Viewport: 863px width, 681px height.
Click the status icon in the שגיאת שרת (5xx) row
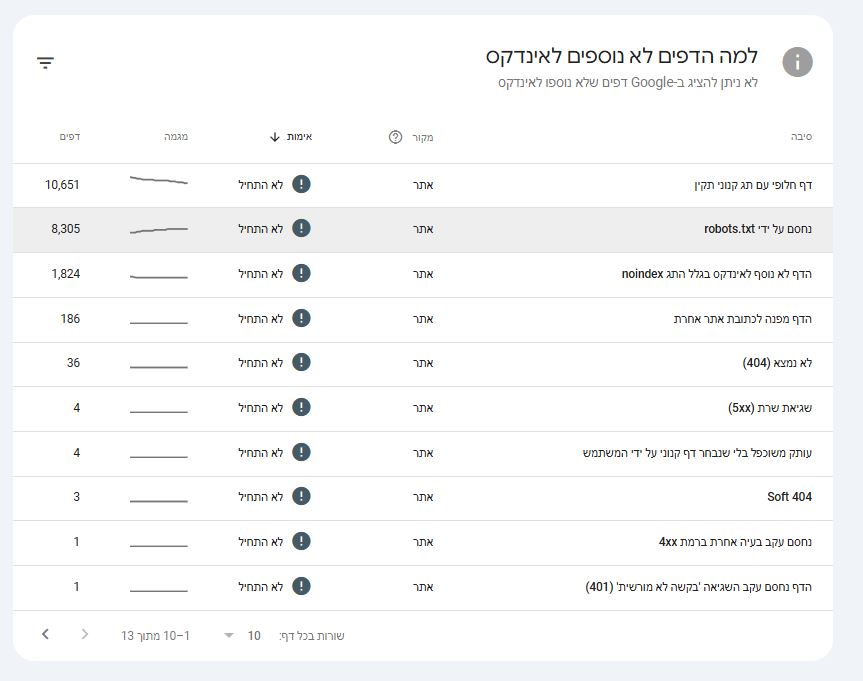[302, 408]
